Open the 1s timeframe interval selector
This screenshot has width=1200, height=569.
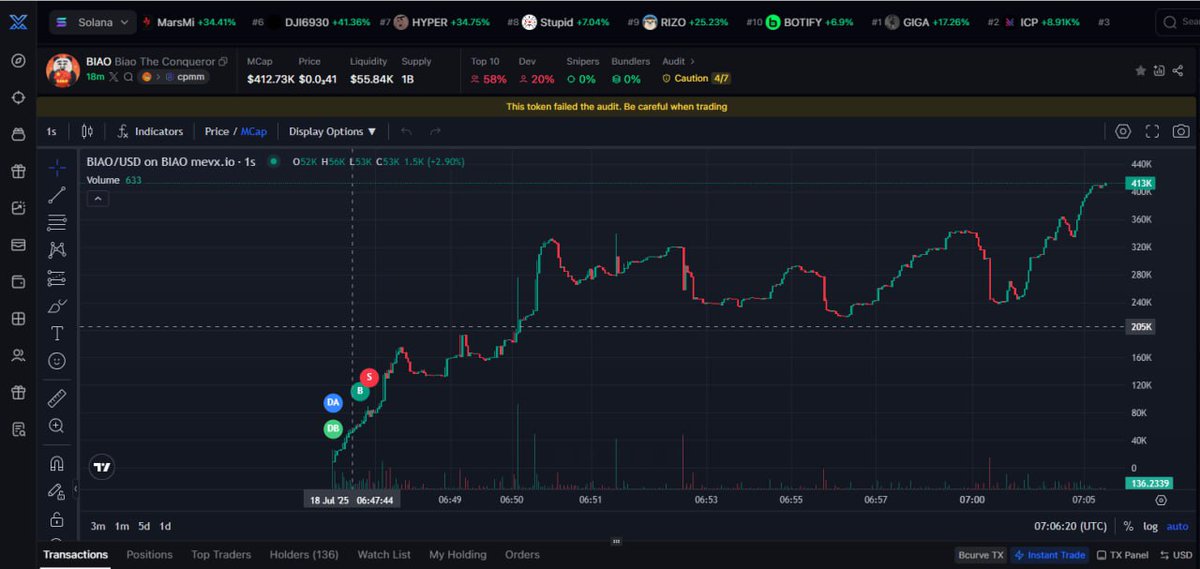point(51,131)
